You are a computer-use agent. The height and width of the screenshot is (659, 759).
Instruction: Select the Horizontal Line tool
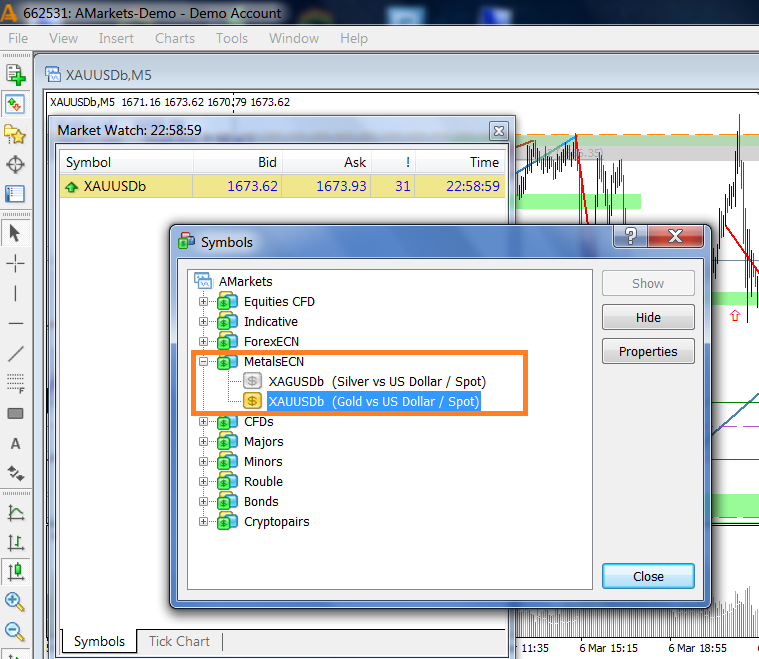tap(15, 323)
